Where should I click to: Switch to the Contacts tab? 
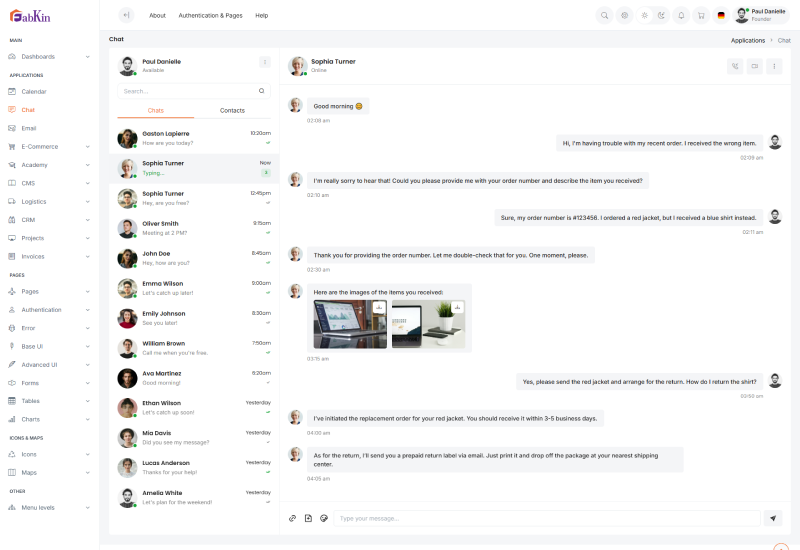(232, 110)
